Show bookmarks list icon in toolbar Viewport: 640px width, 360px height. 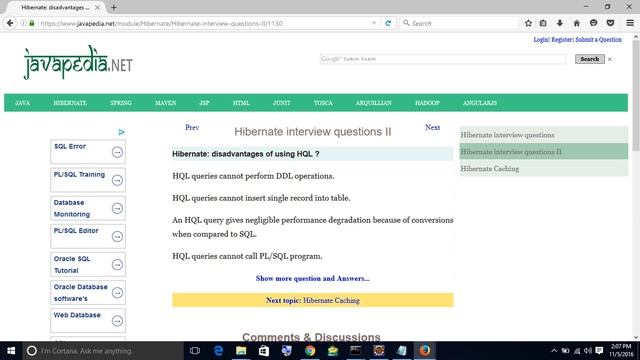pyautogui.click(x=543, y=23)
